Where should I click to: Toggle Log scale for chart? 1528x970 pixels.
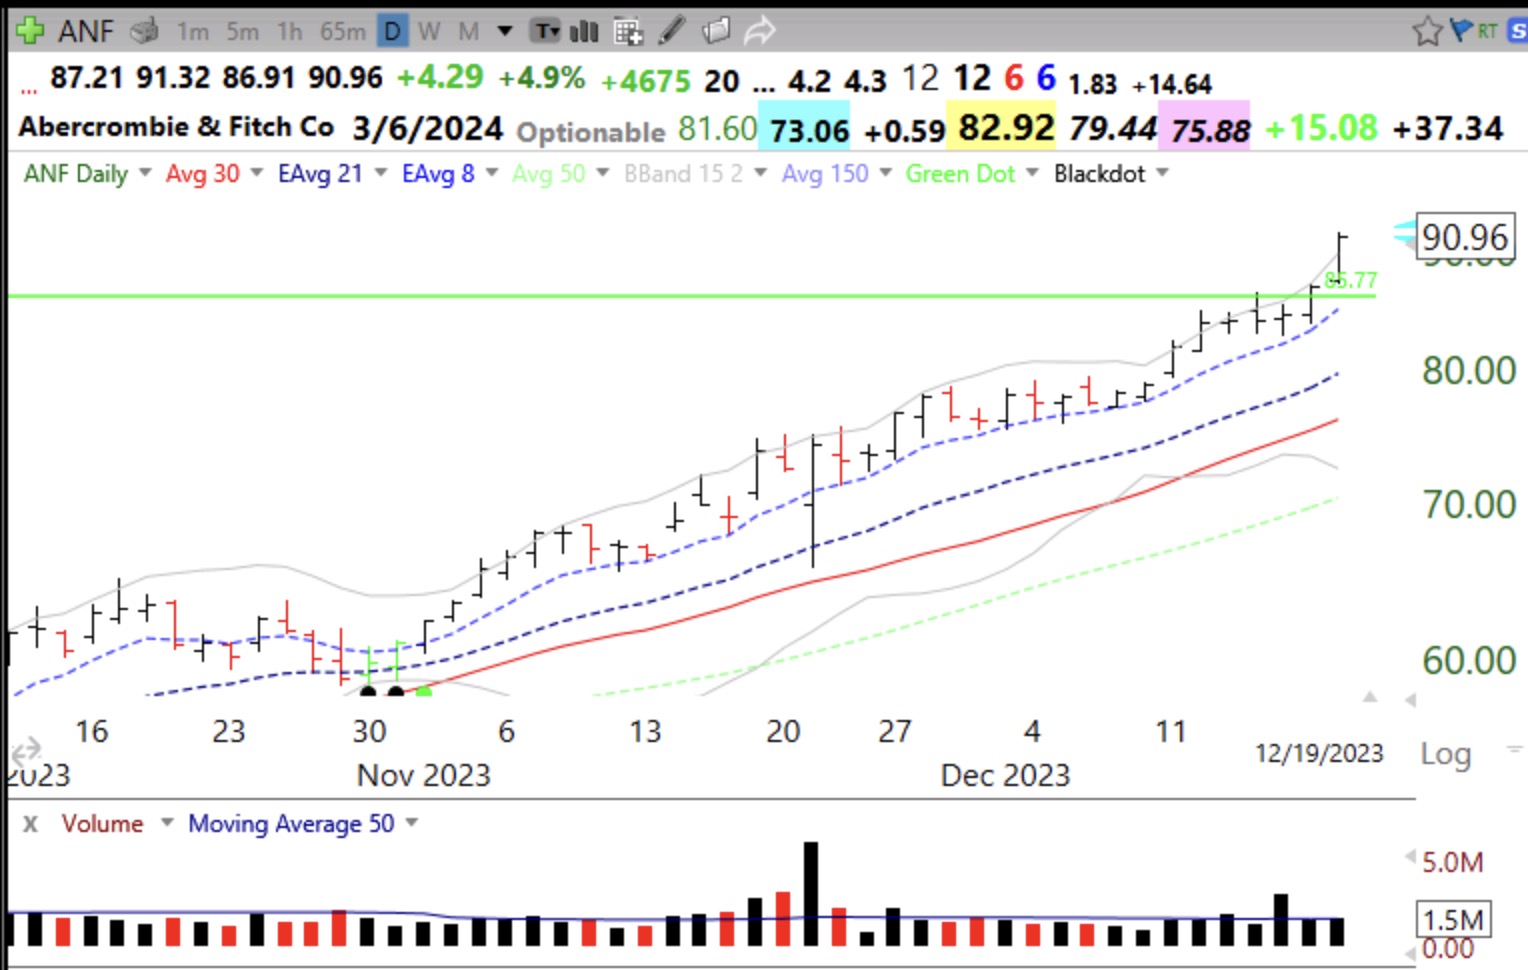tap(1445, 753)
